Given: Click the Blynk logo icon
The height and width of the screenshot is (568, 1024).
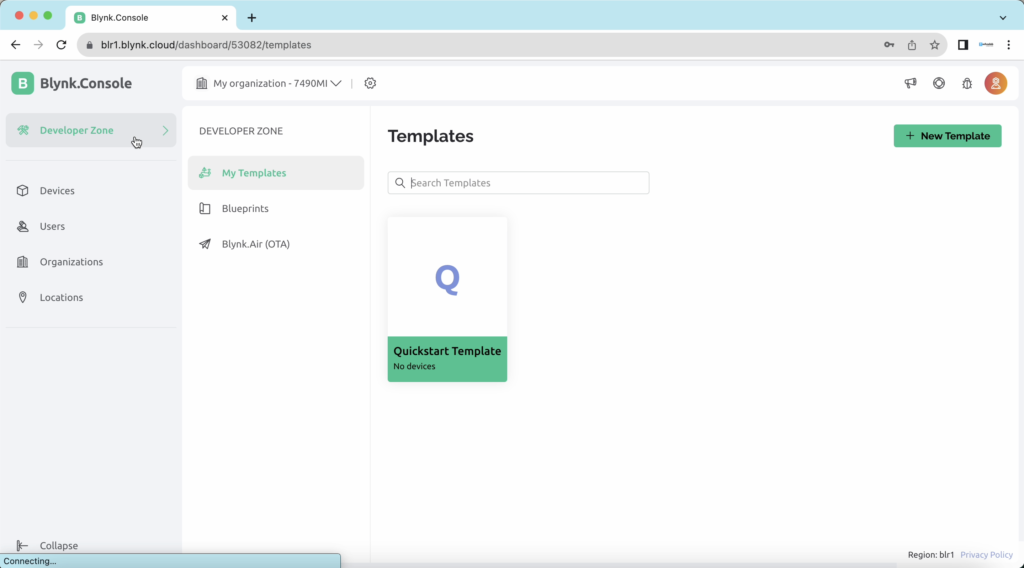Looking at the screenshot, I should pos(22,84).
